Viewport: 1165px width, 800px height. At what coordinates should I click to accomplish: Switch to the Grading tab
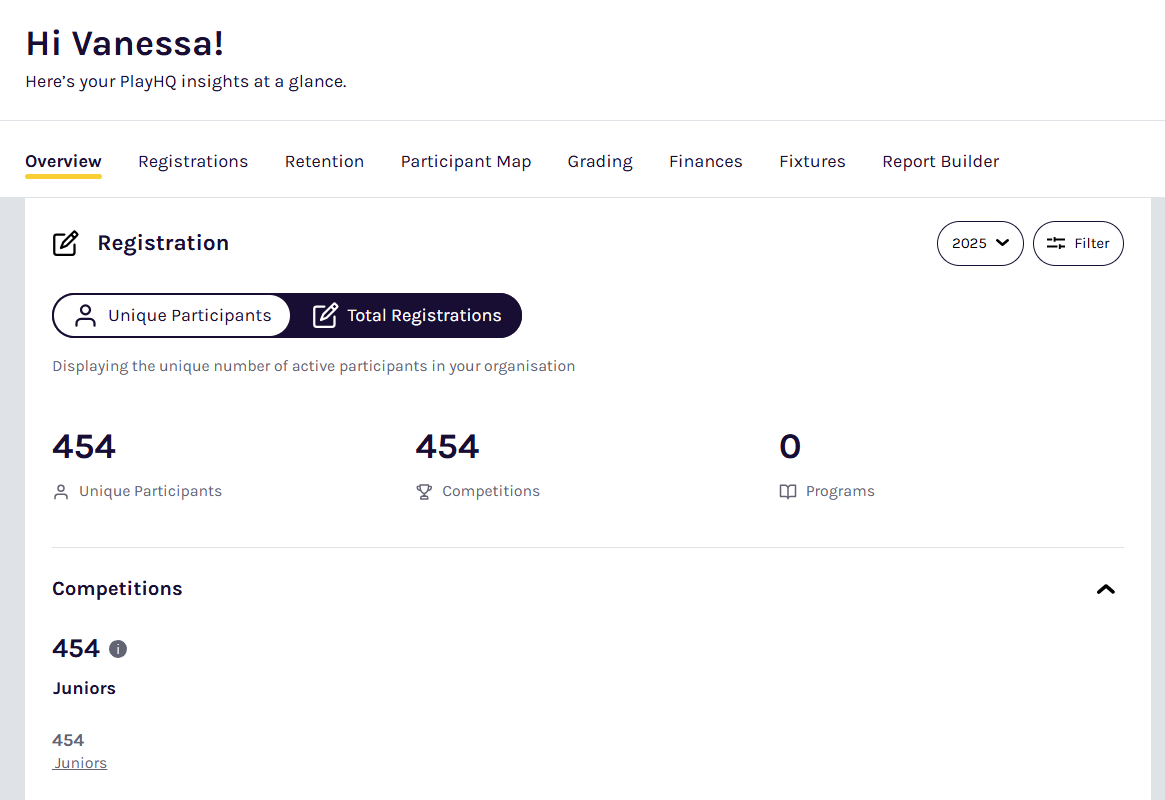[600, 162]
